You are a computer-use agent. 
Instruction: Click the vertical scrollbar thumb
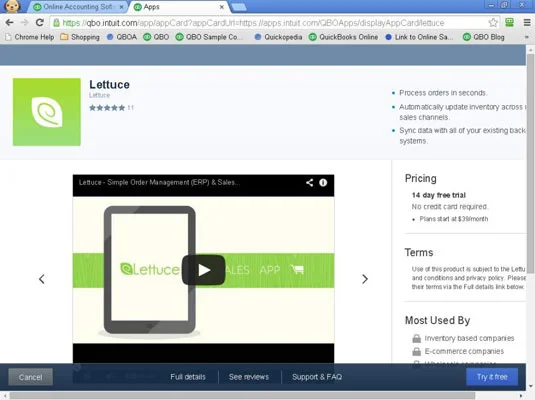point(530,164)
